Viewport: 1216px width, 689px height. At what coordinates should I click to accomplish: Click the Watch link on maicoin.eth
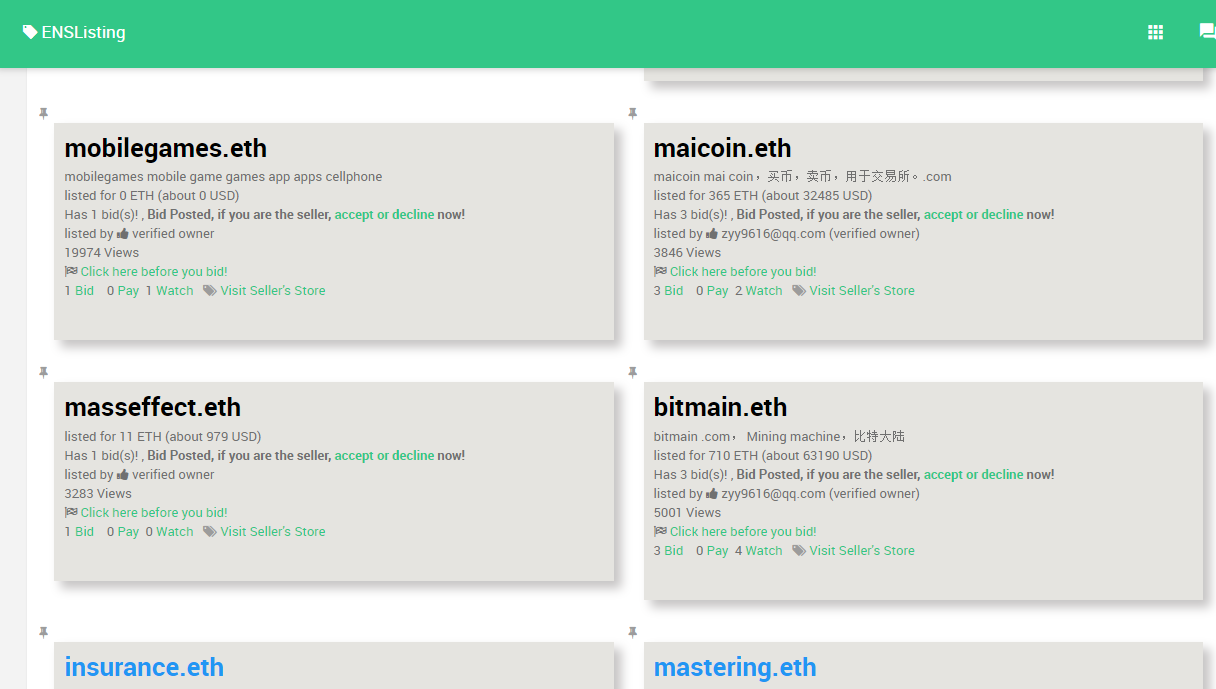tap(763, 290)
